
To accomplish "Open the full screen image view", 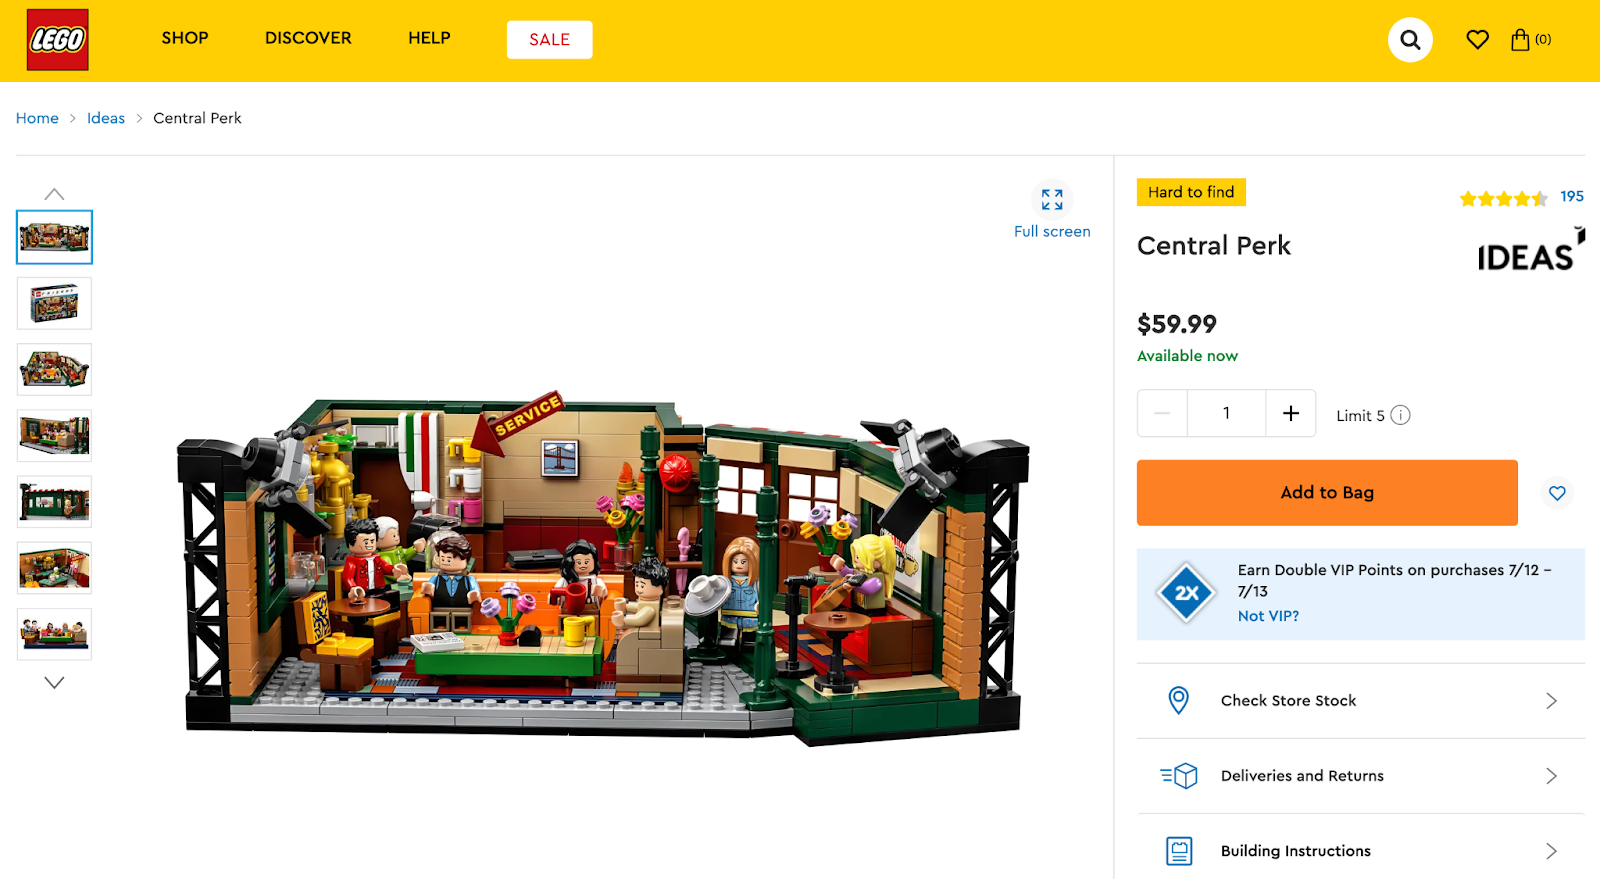I will coord(1052,210).
